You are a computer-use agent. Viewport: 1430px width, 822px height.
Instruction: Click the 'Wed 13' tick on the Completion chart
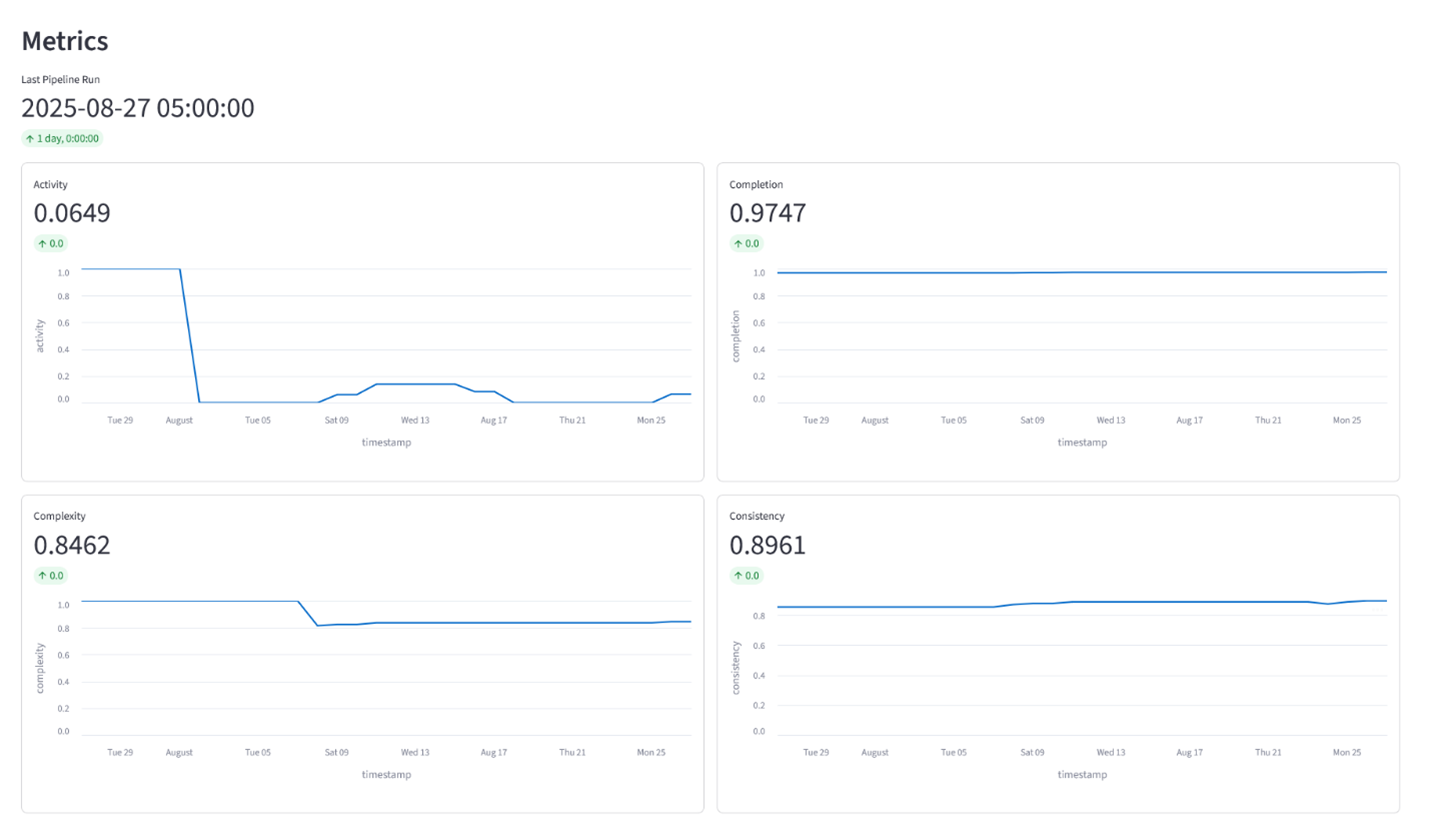[x=1110, y=420]
